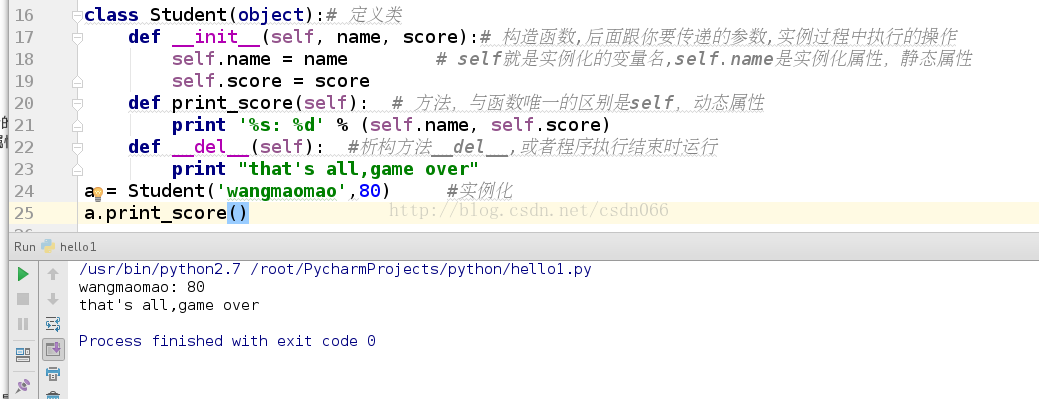Select the hello1 run tab
Viewport: 1039px width, 399px height.
pos(78,247)
